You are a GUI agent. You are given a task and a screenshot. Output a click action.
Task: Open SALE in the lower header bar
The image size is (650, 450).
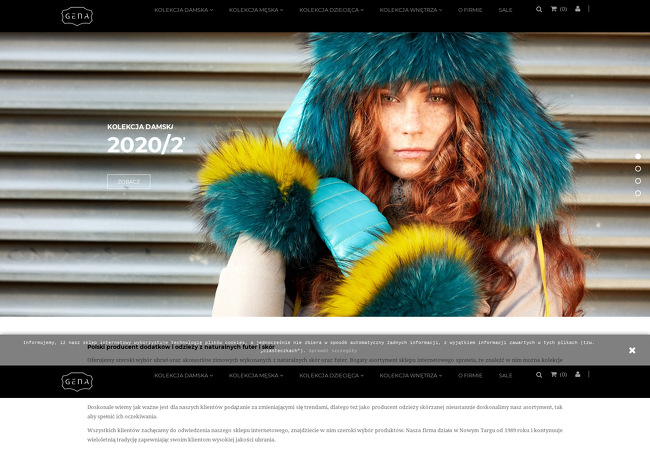click(x=505, y=375)
